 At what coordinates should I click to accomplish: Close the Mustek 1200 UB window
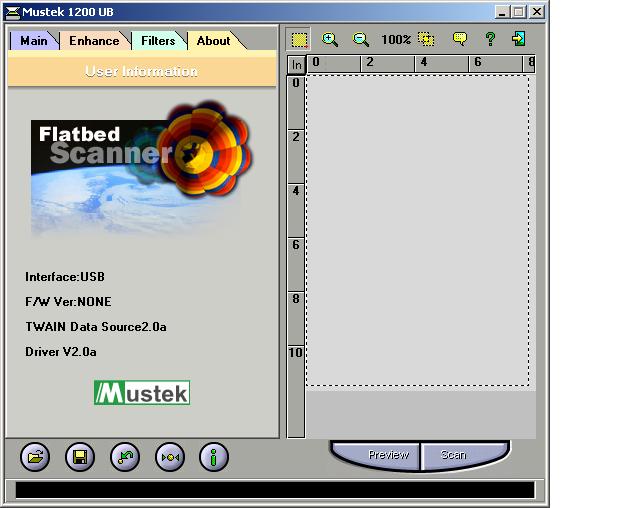coord(537,12)
